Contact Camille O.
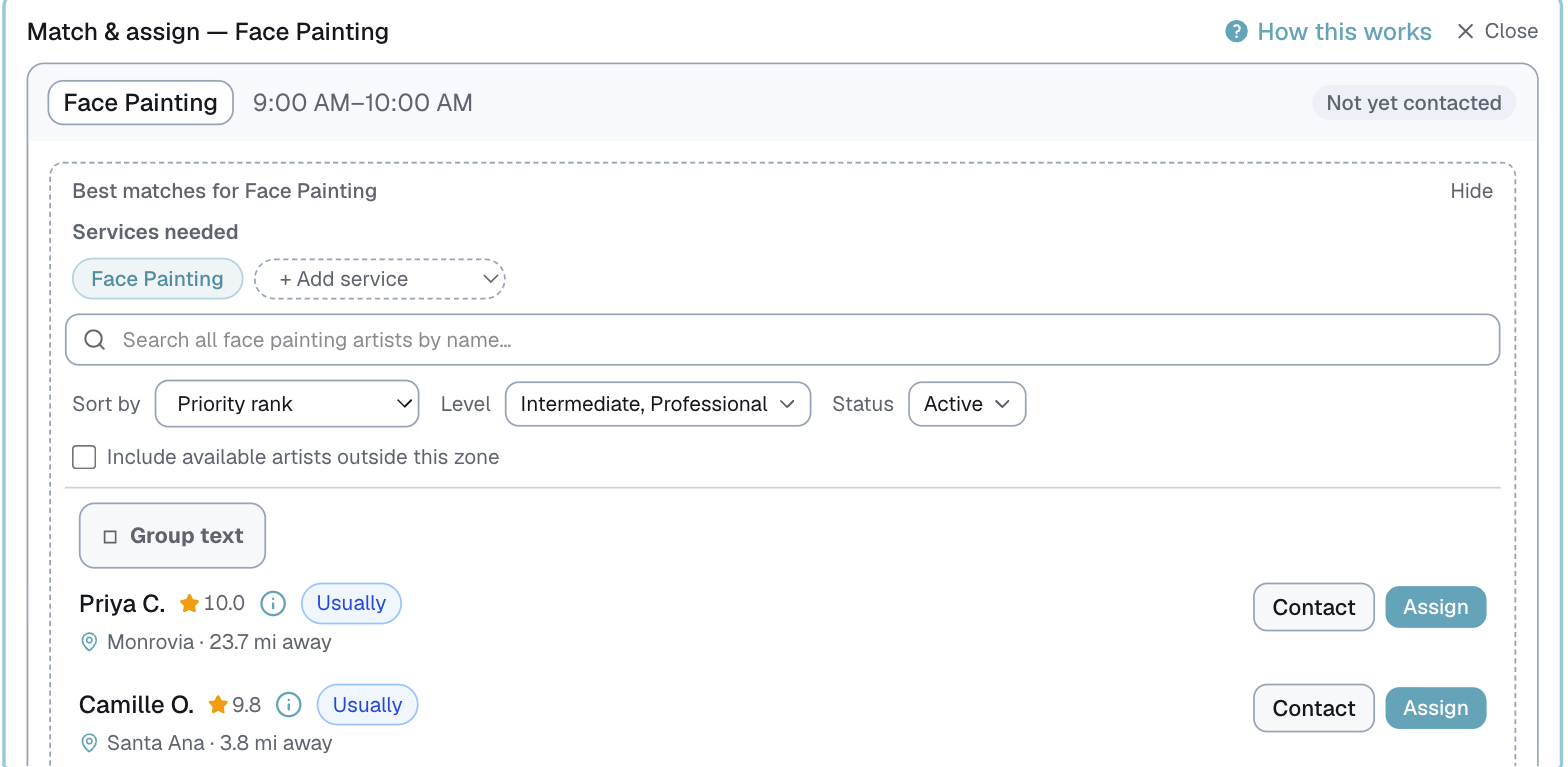 [x=1314, y=708]
